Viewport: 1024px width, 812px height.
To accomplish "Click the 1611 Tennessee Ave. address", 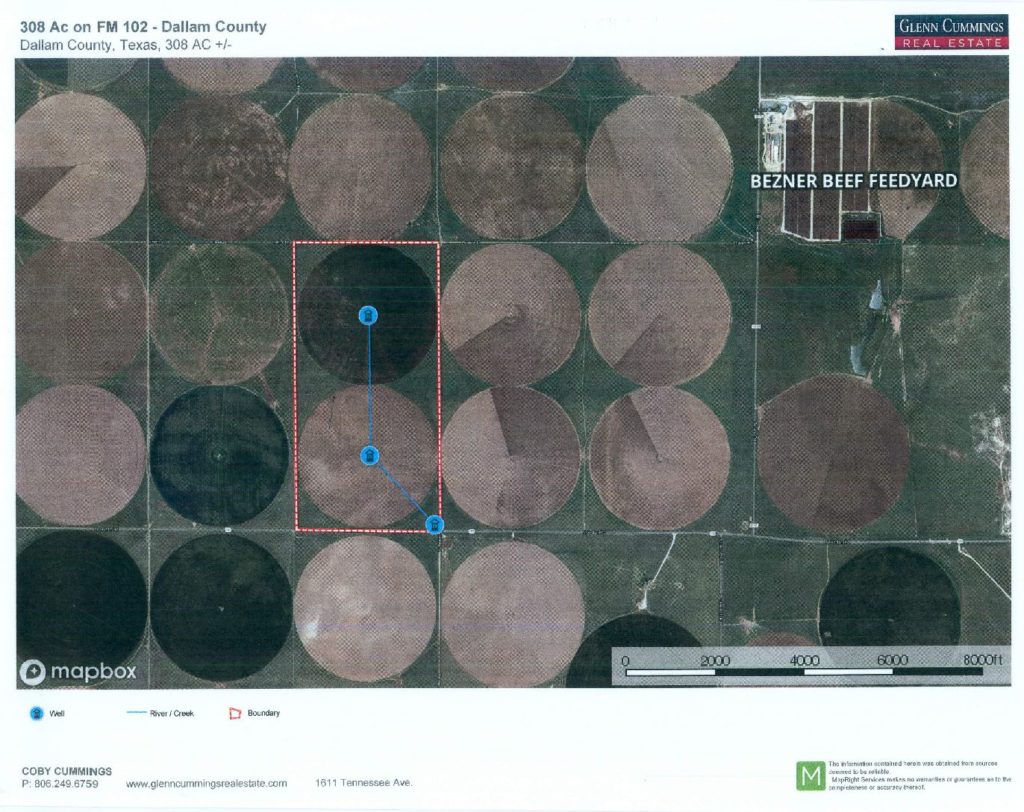I will pos(364,783).
